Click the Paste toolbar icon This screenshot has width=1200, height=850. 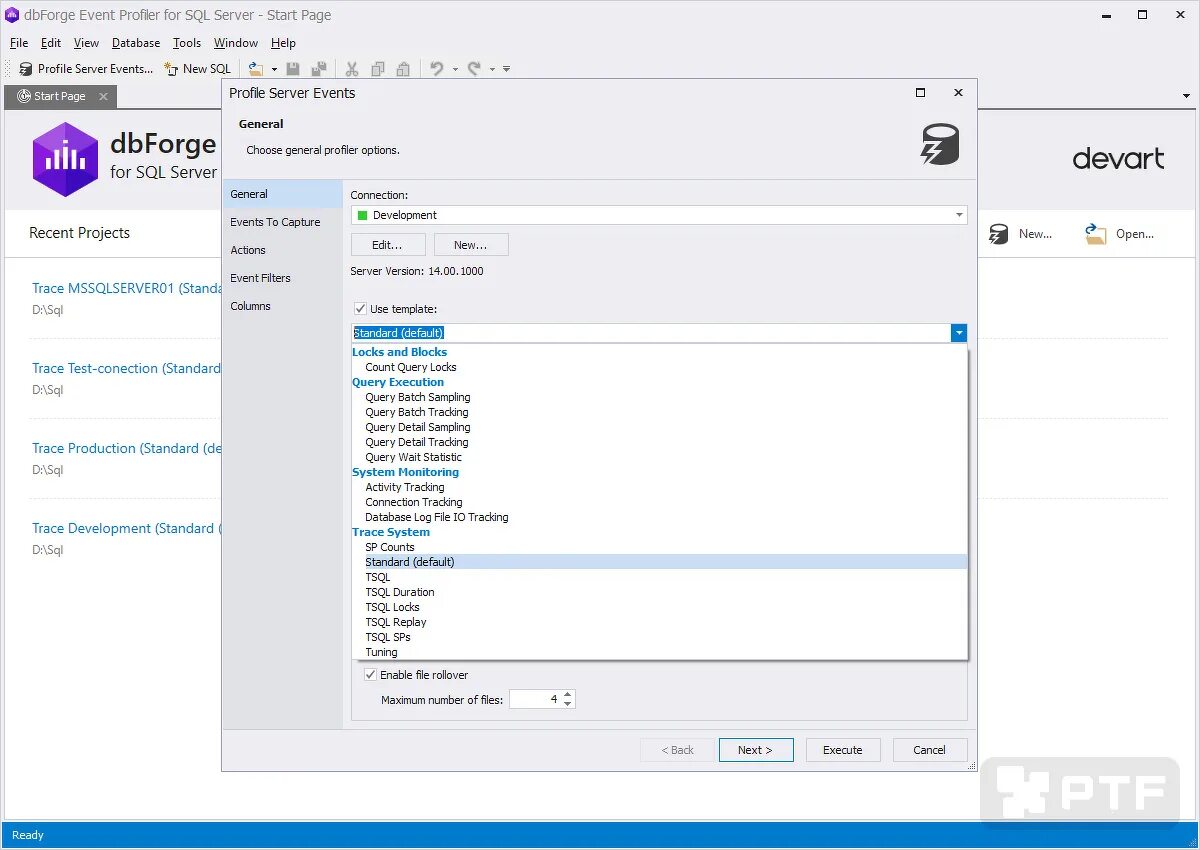click(x=403, y=69)
